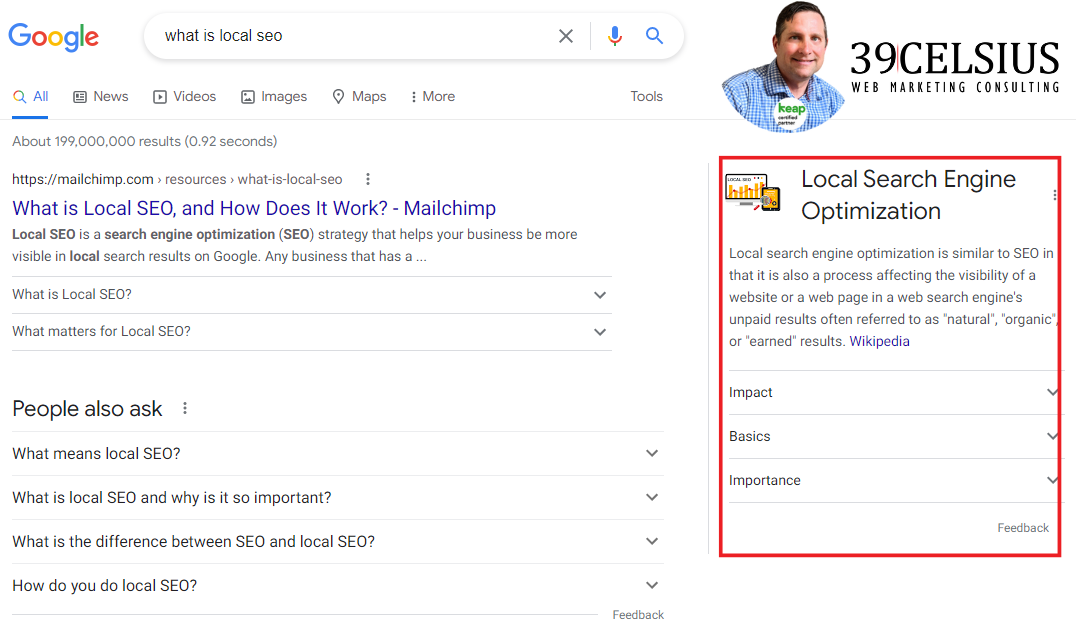Click the mailchimp.com result URL breadcrumb

coord(177,179)
